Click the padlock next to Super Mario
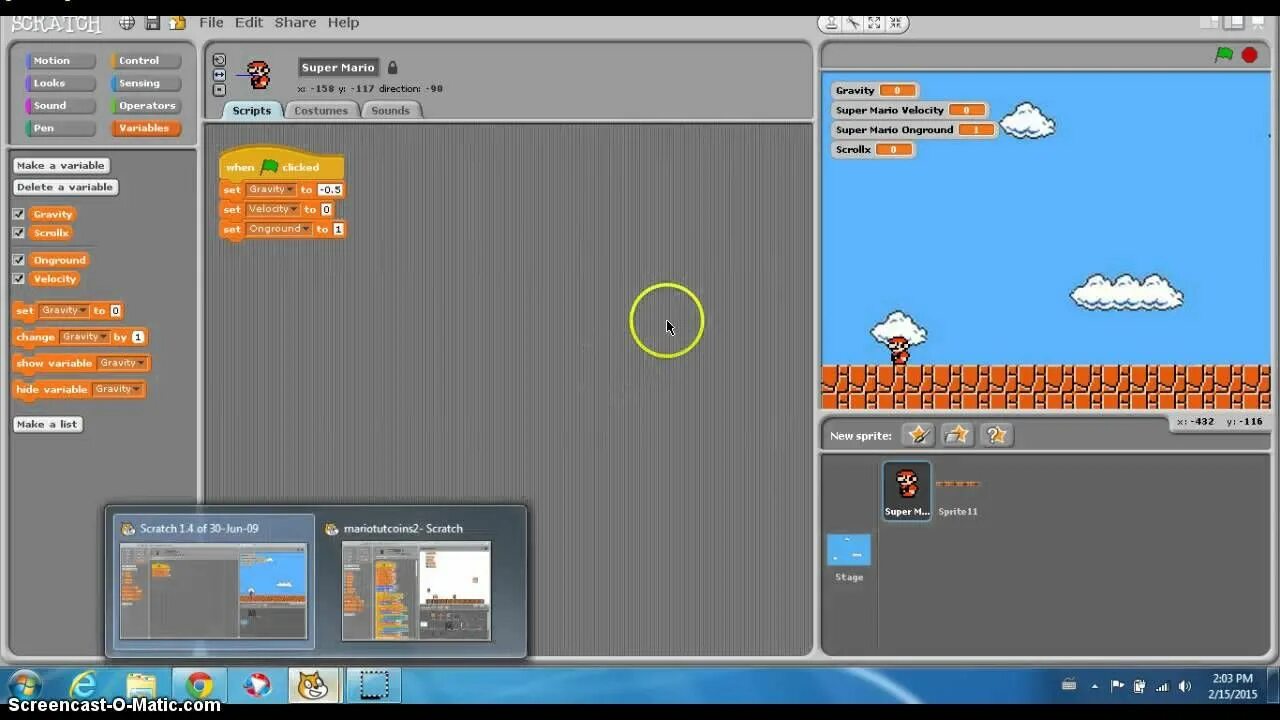1280x720 pixels. (x=392, y=67)
